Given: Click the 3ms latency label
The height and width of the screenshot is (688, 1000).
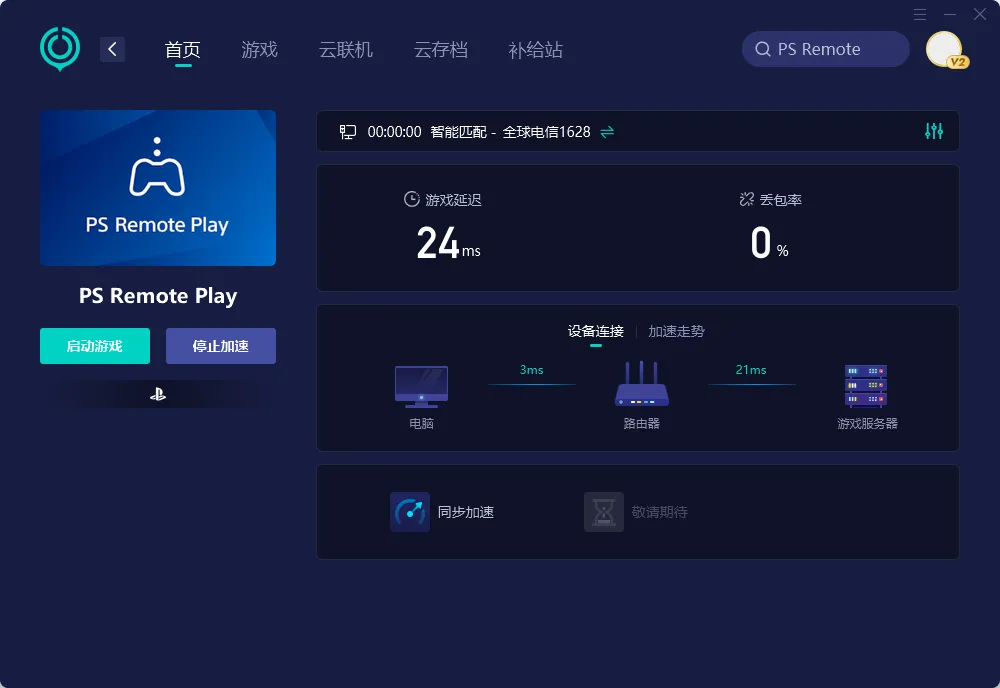Looking at the screenshot, I should (x=531, y=370).
